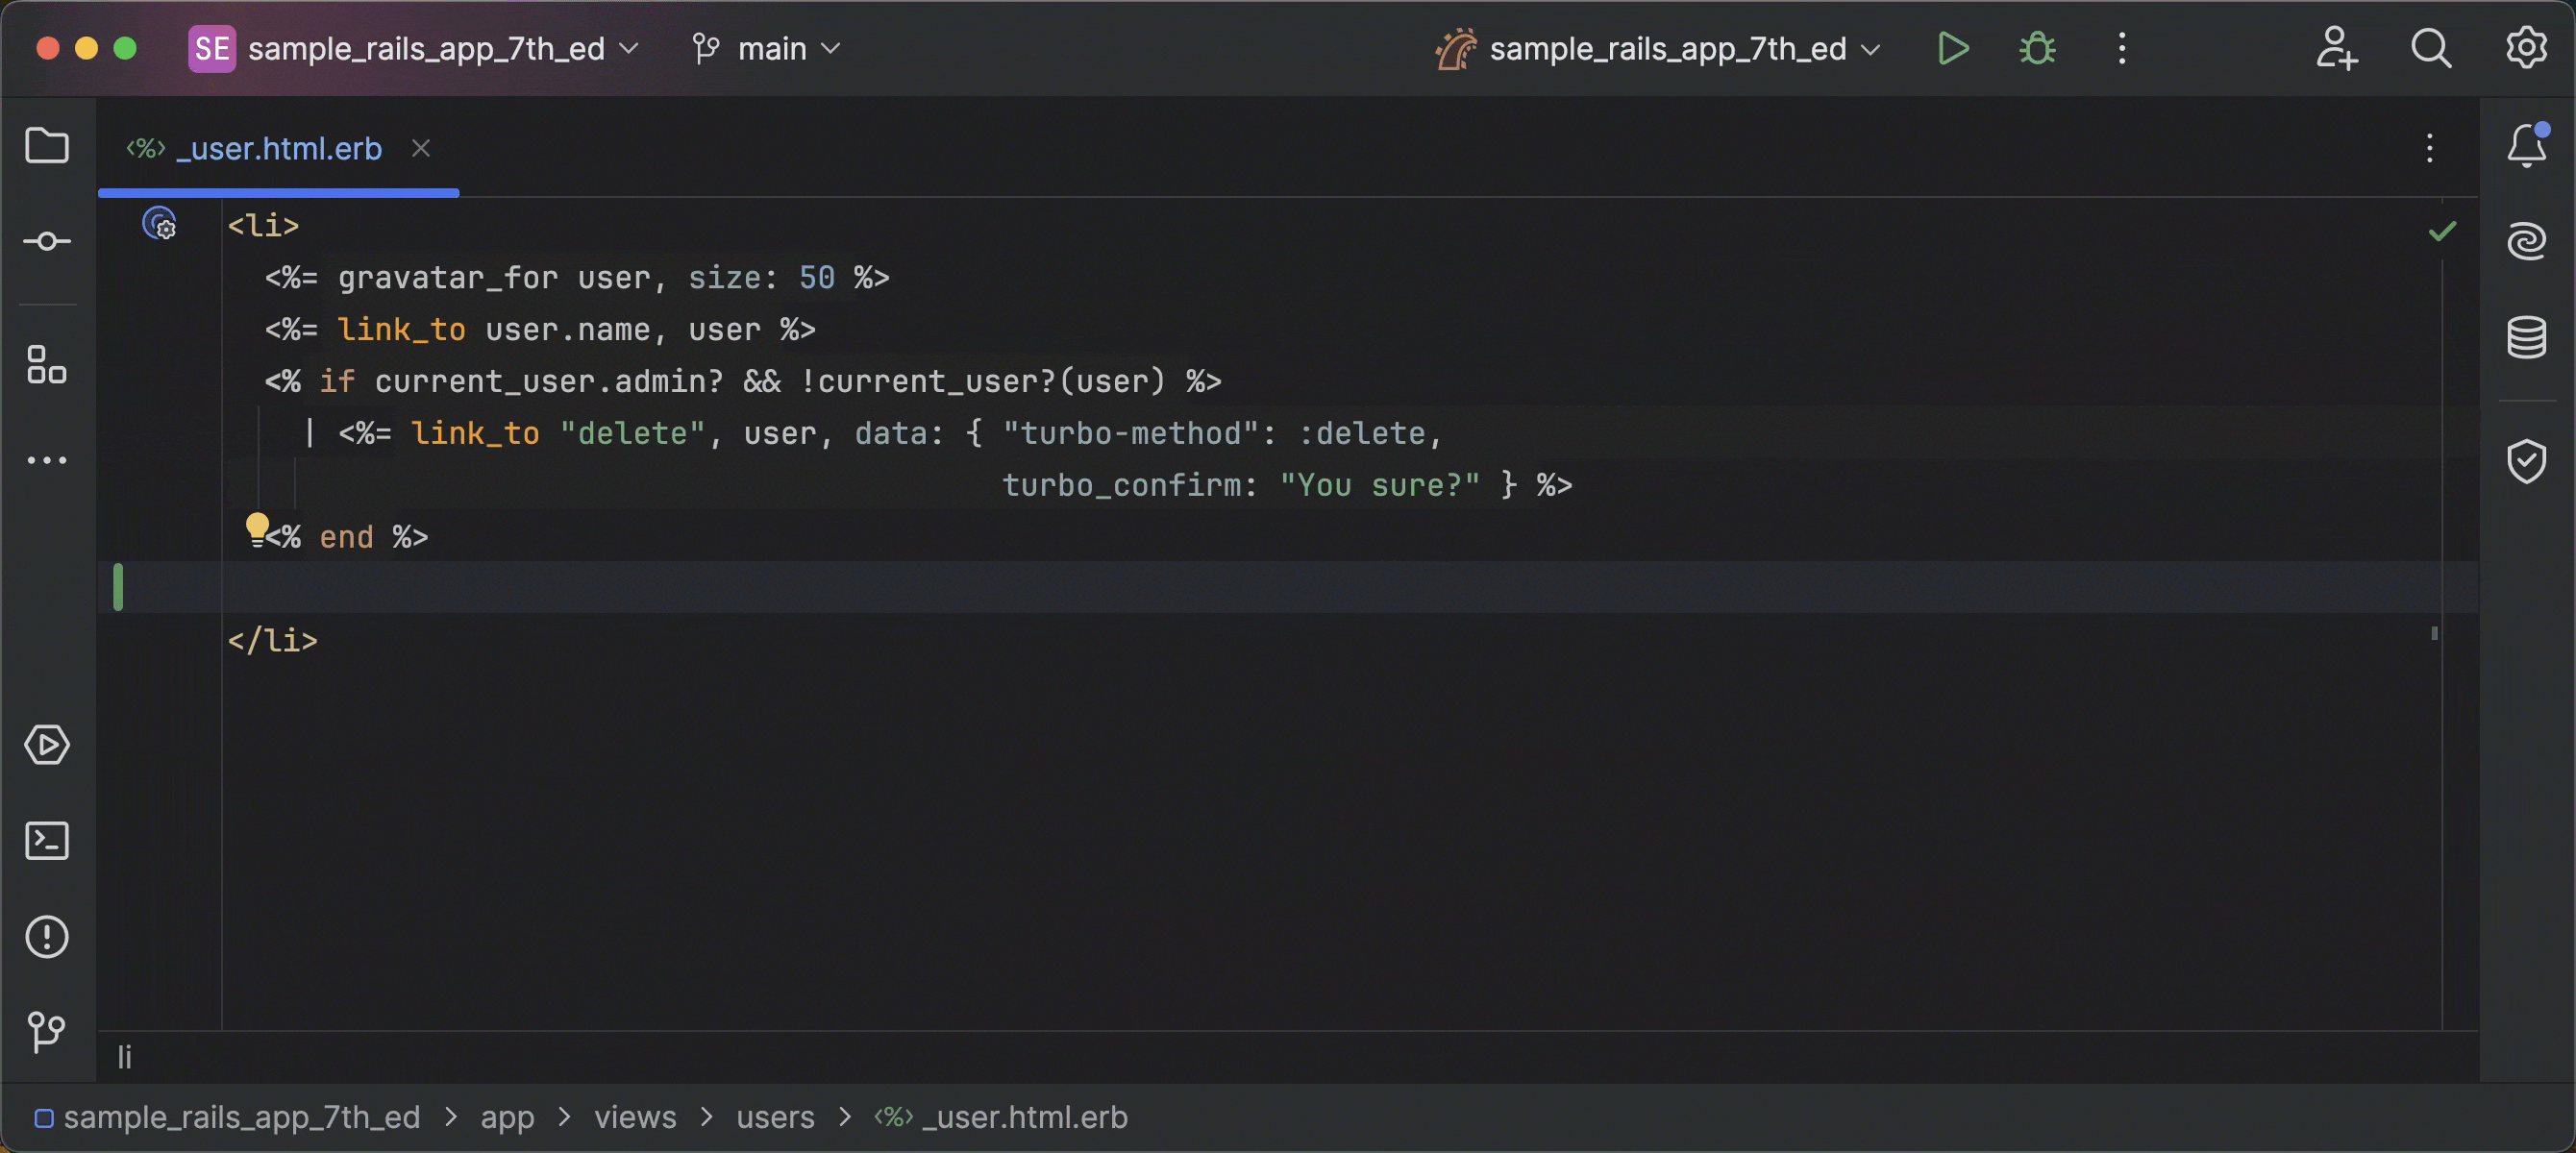Open the Commit tool window

click(46, 242)
